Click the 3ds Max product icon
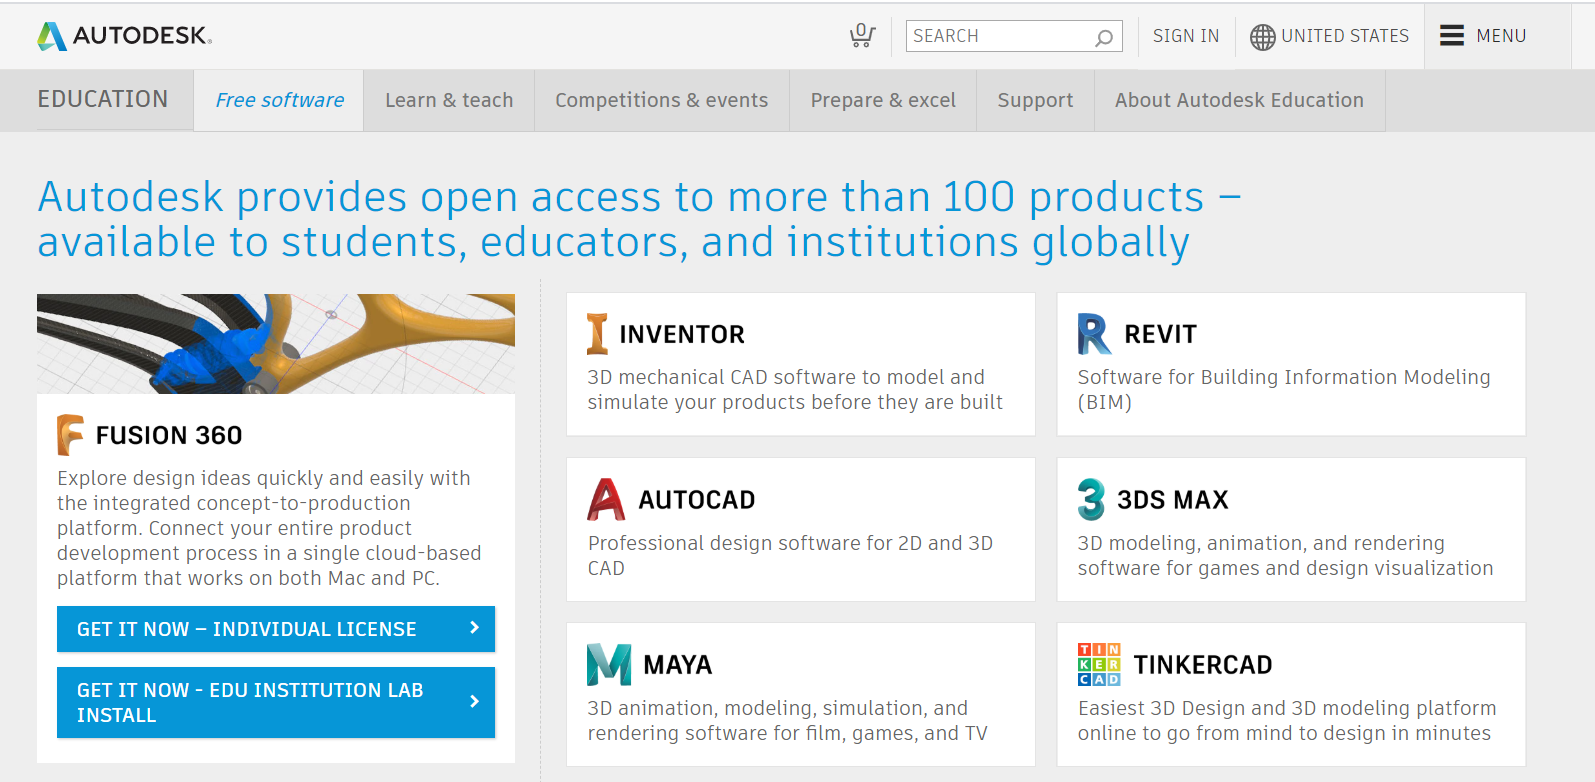This screenshot has width=1595, height=782. point(1091,499)
